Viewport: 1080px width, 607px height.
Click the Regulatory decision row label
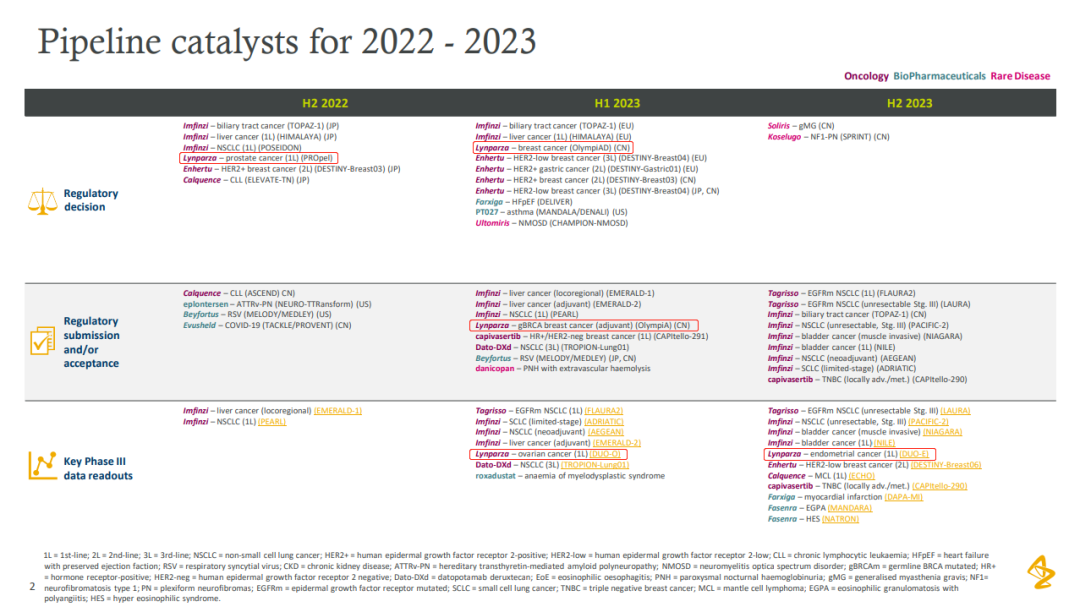coord(91,200)
